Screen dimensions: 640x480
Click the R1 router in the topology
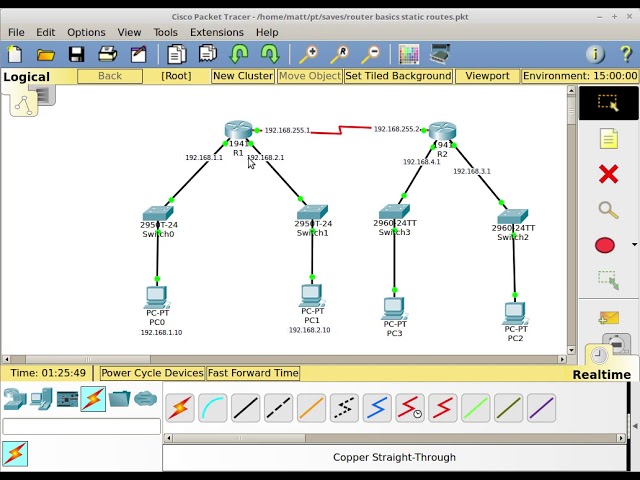tap(239, 129)
